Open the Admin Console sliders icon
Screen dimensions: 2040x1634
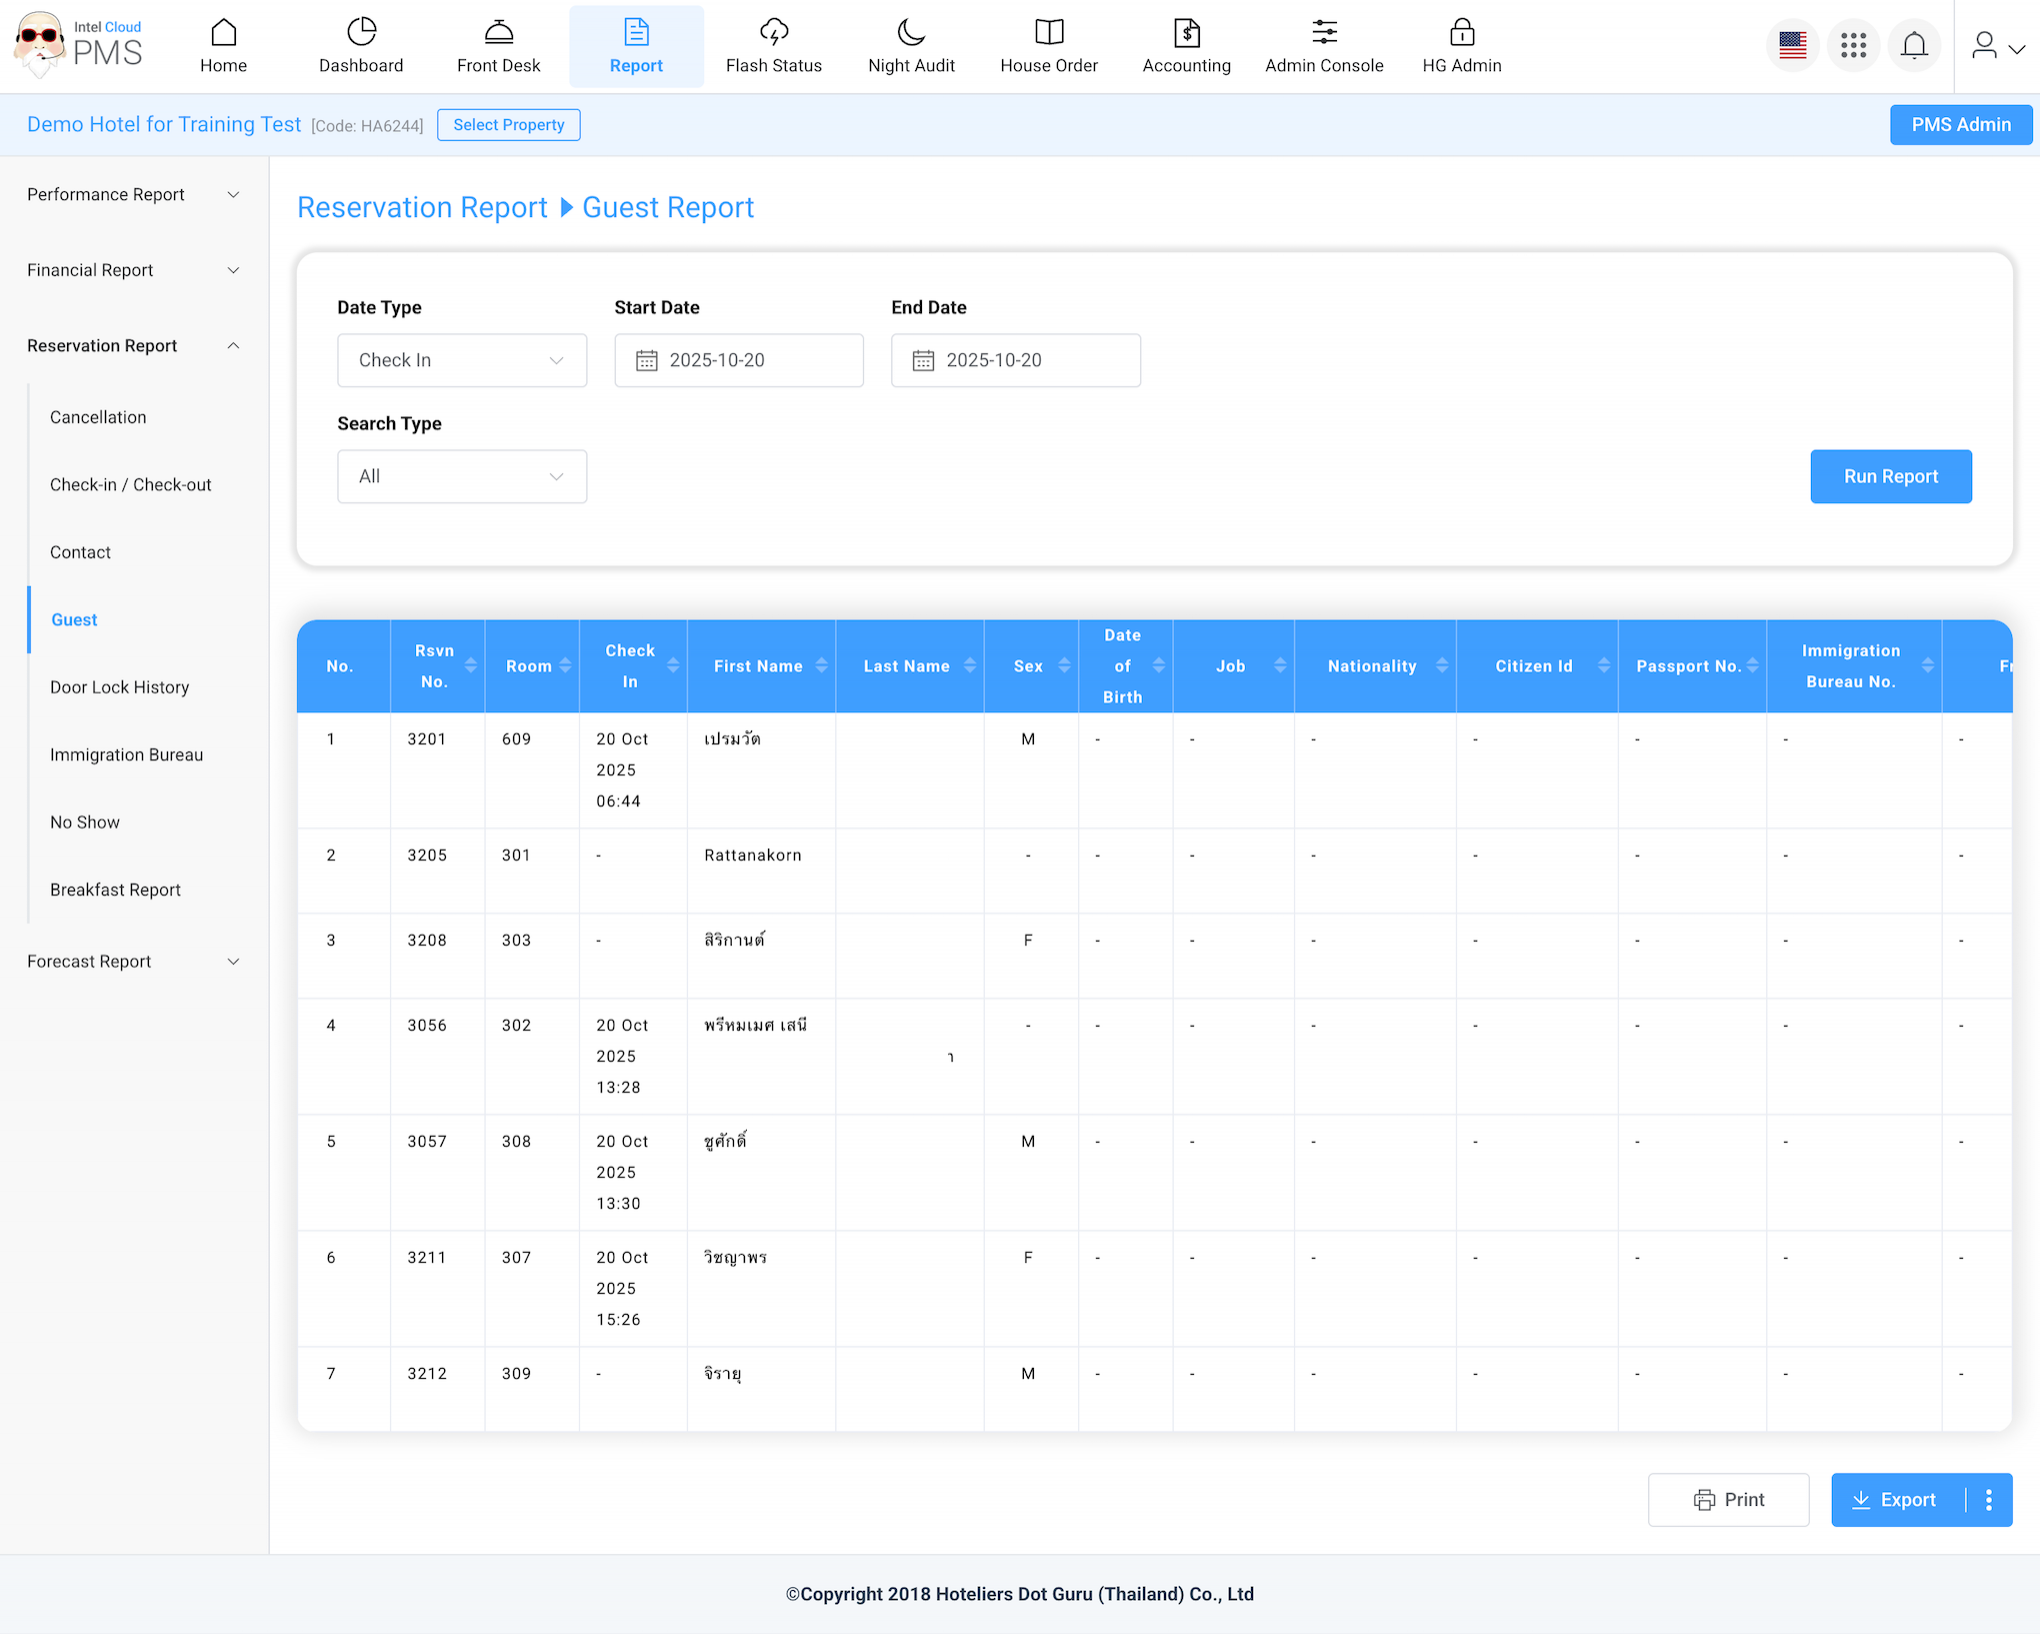[1323, 33]
